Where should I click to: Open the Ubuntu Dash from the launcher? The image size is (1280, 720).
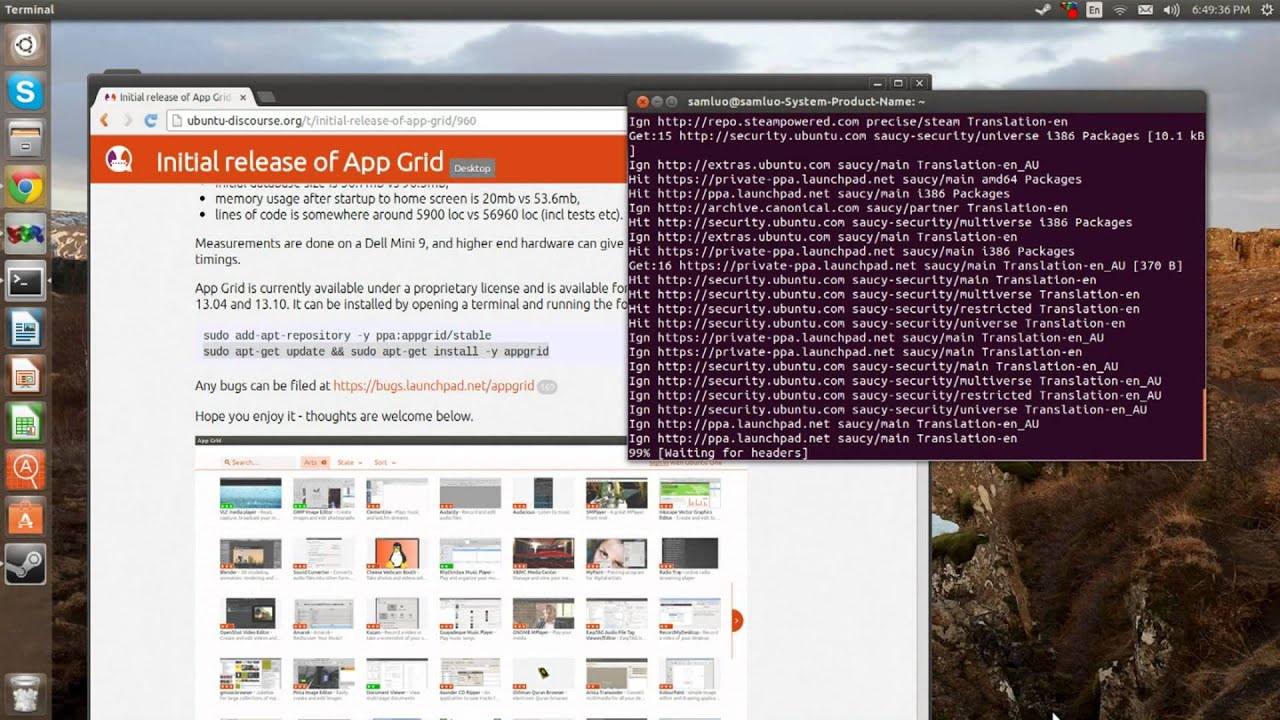(25, 45)
